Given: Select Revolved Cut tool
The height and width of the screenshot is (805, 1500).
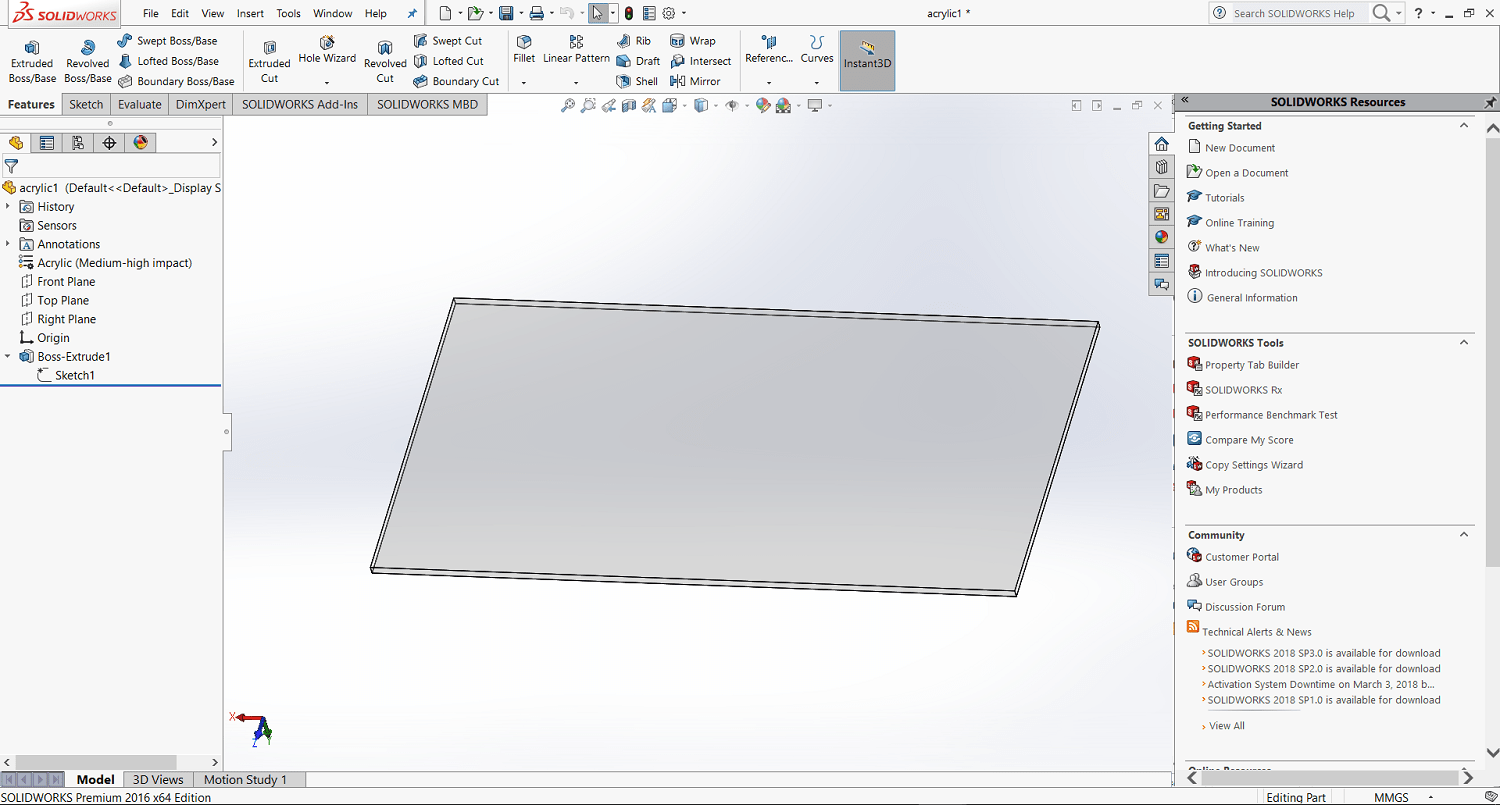Looking at the screenshot, I should (385, 62).
